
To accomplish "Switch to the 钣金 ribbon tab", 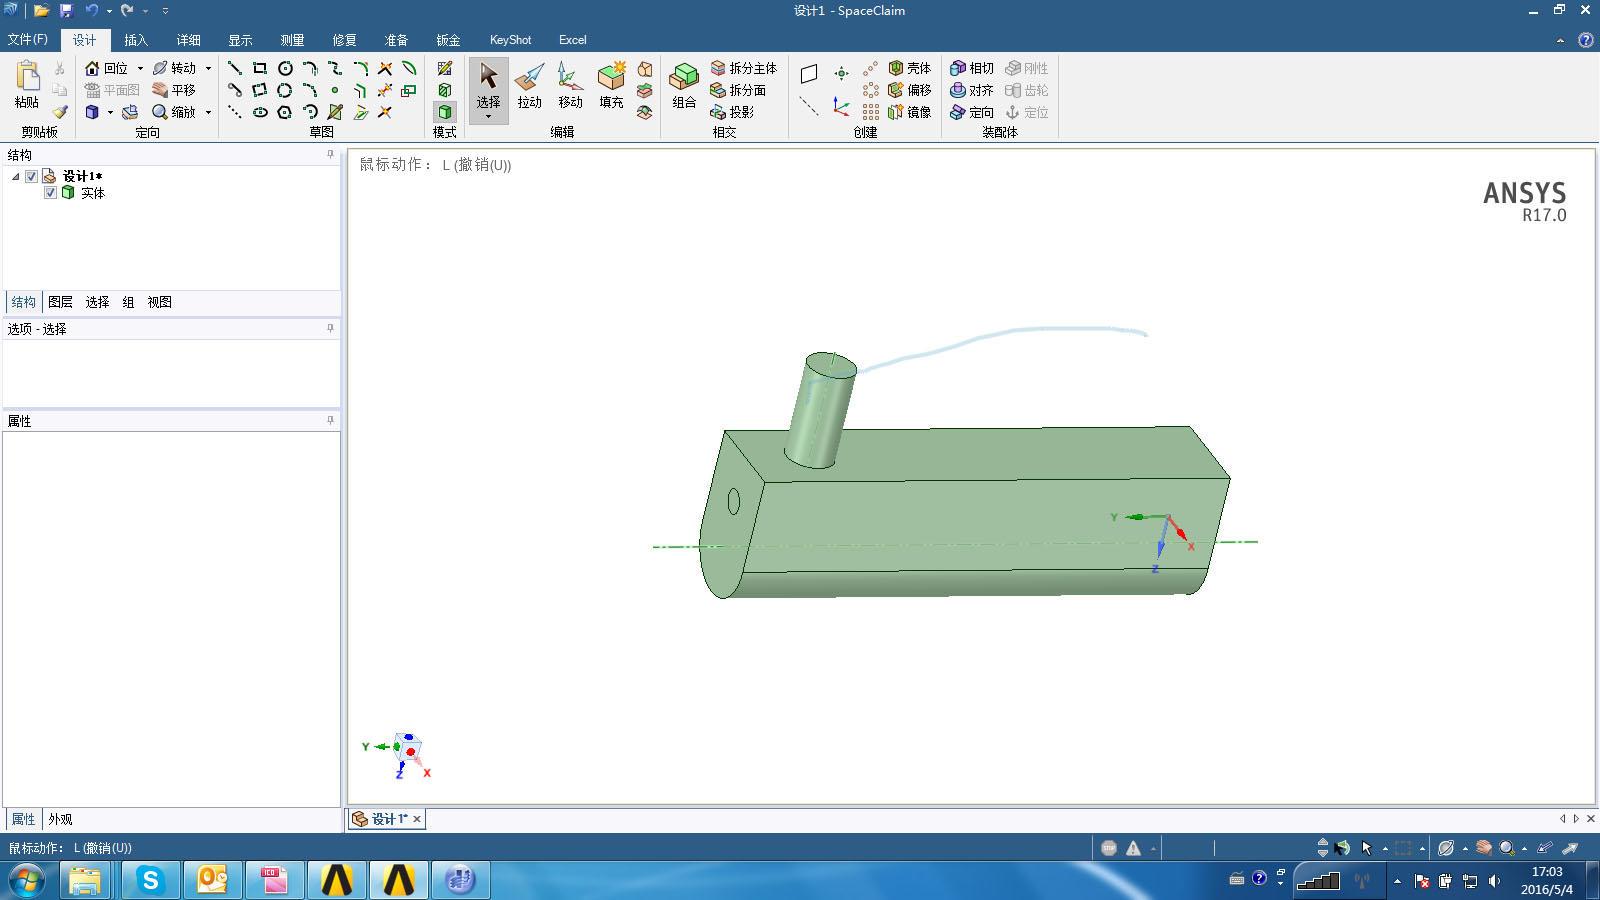I will click(447, 40).
